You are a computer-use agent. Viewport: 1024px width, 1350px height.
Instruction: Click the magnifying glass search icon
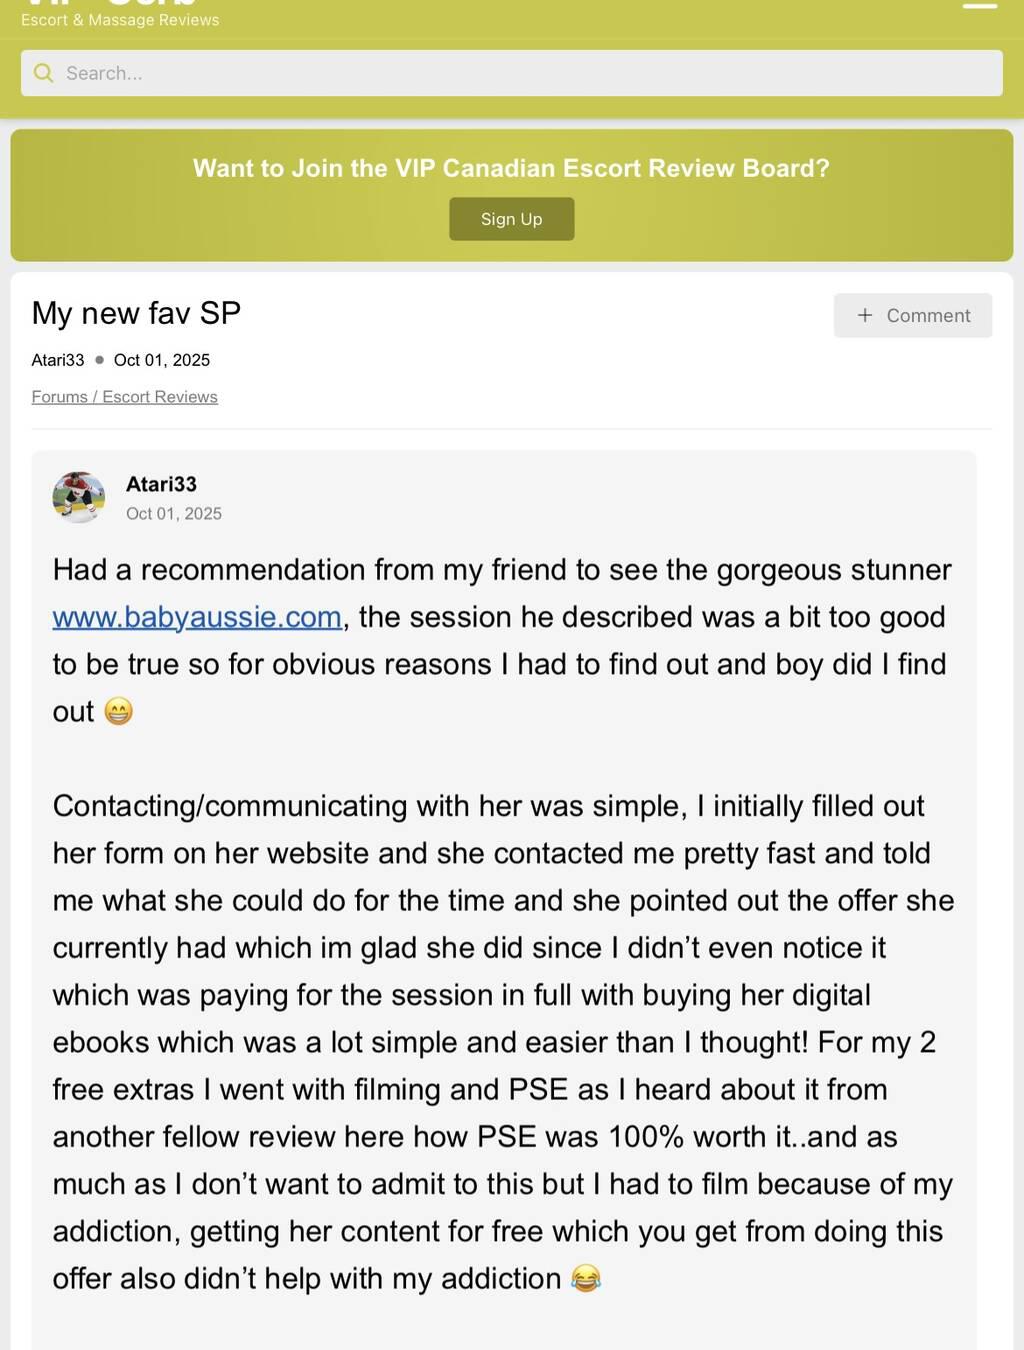43,73
